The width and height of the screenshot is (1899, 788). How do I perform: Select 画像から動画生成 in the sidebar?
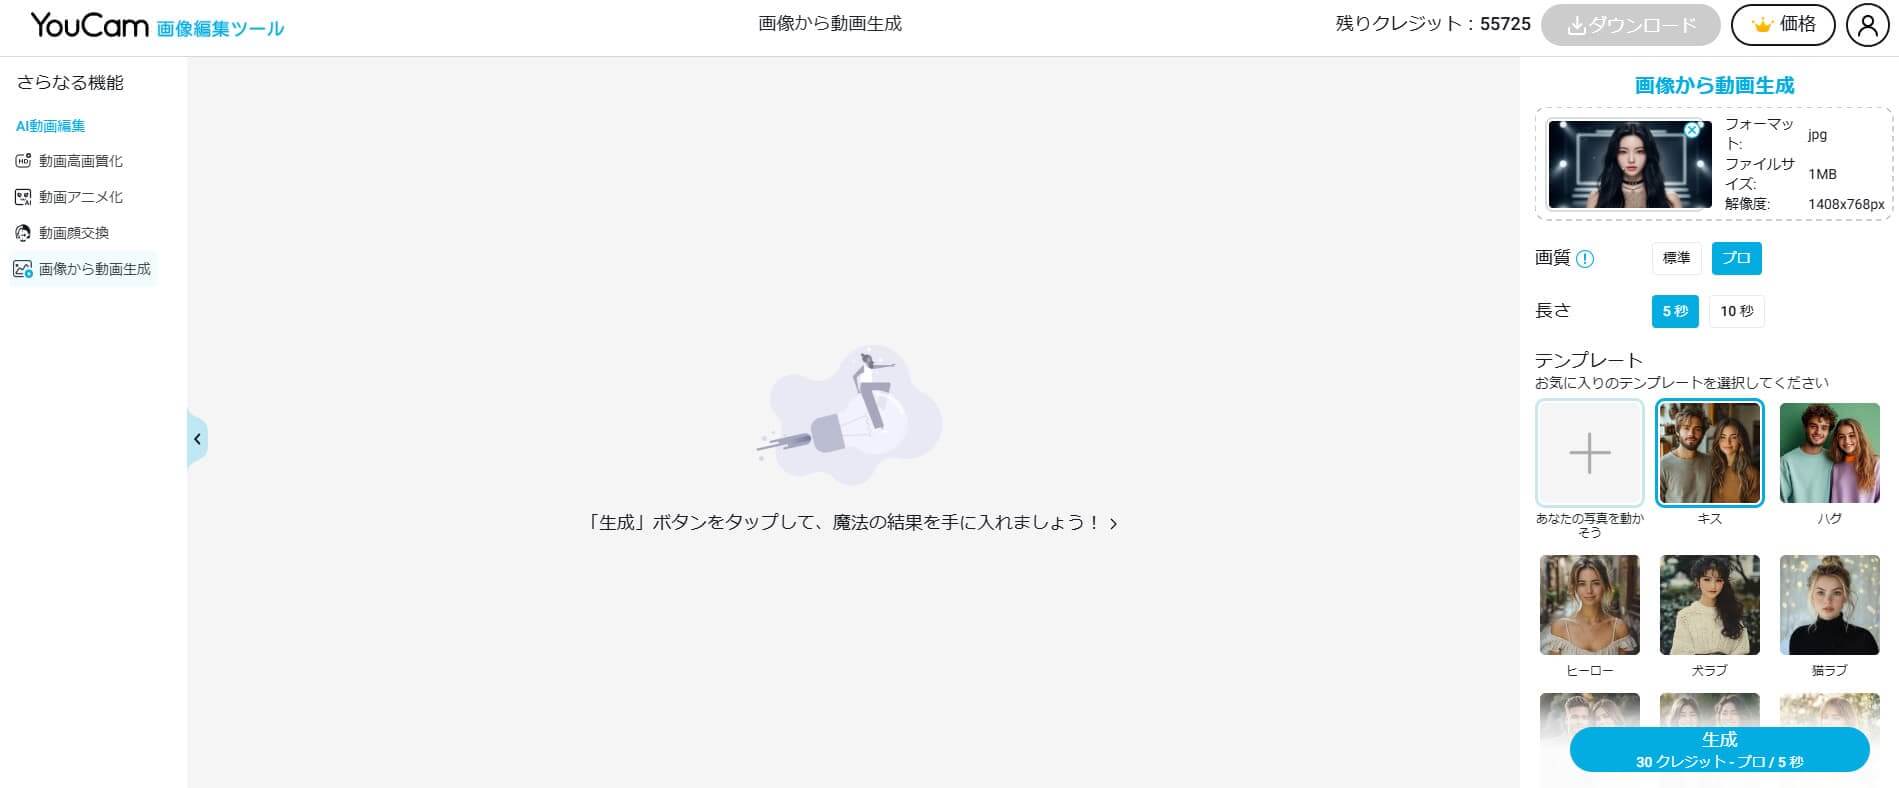coord(83,269)
